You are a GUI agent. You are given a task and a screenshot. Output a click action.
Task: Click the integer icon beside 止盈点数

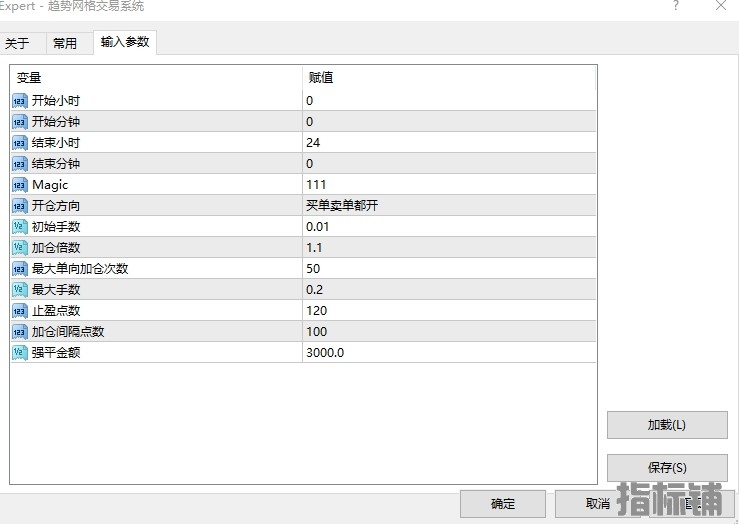coord(19,311)
